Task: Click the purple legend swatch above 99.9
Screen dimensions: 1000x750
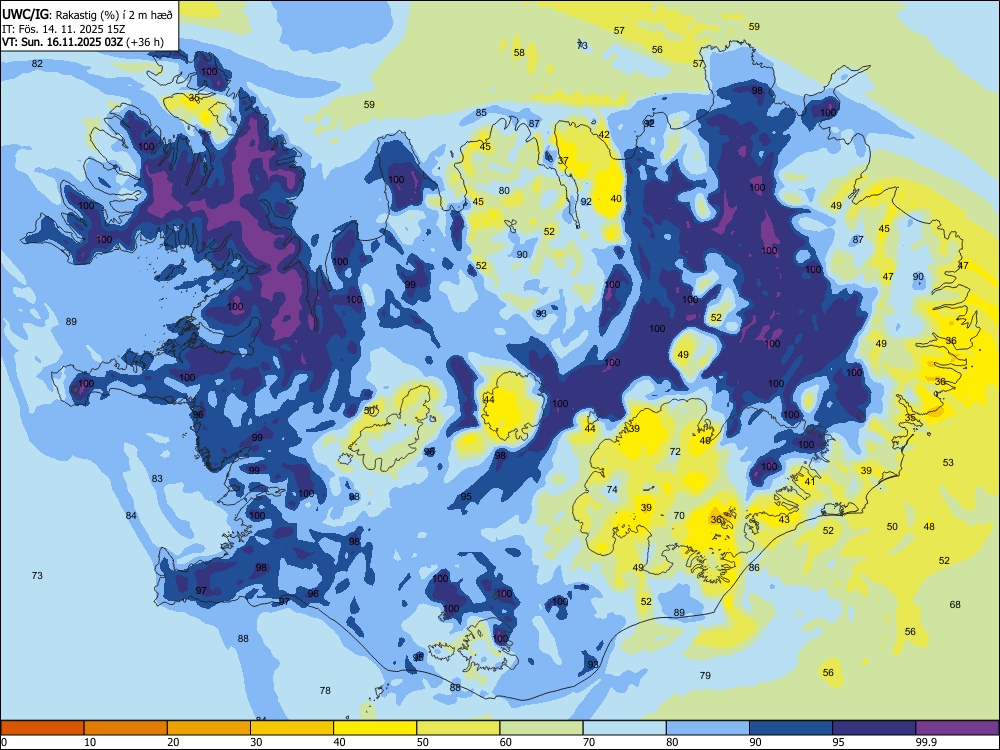Action: point(957,728)
